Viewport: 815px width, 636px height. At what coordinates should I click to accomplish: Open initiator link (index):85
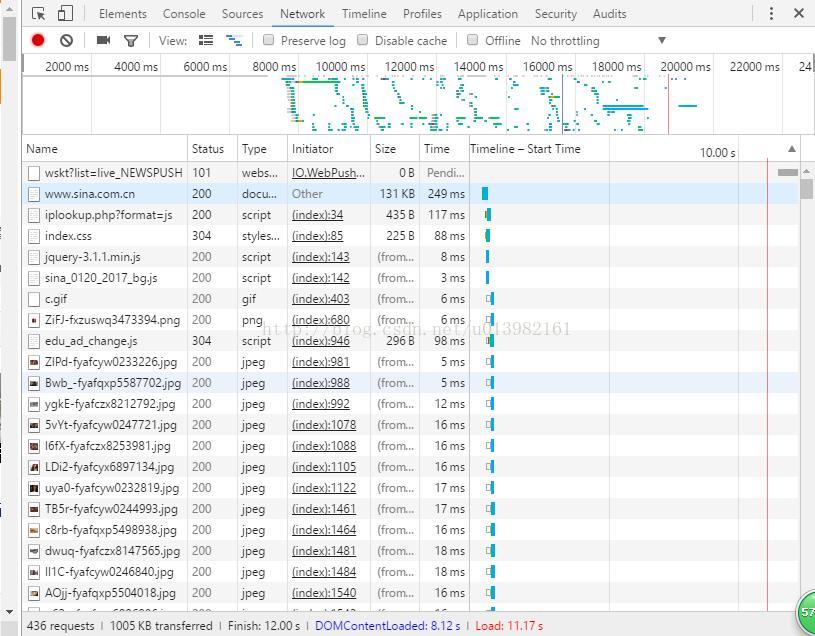pos(318,236)
